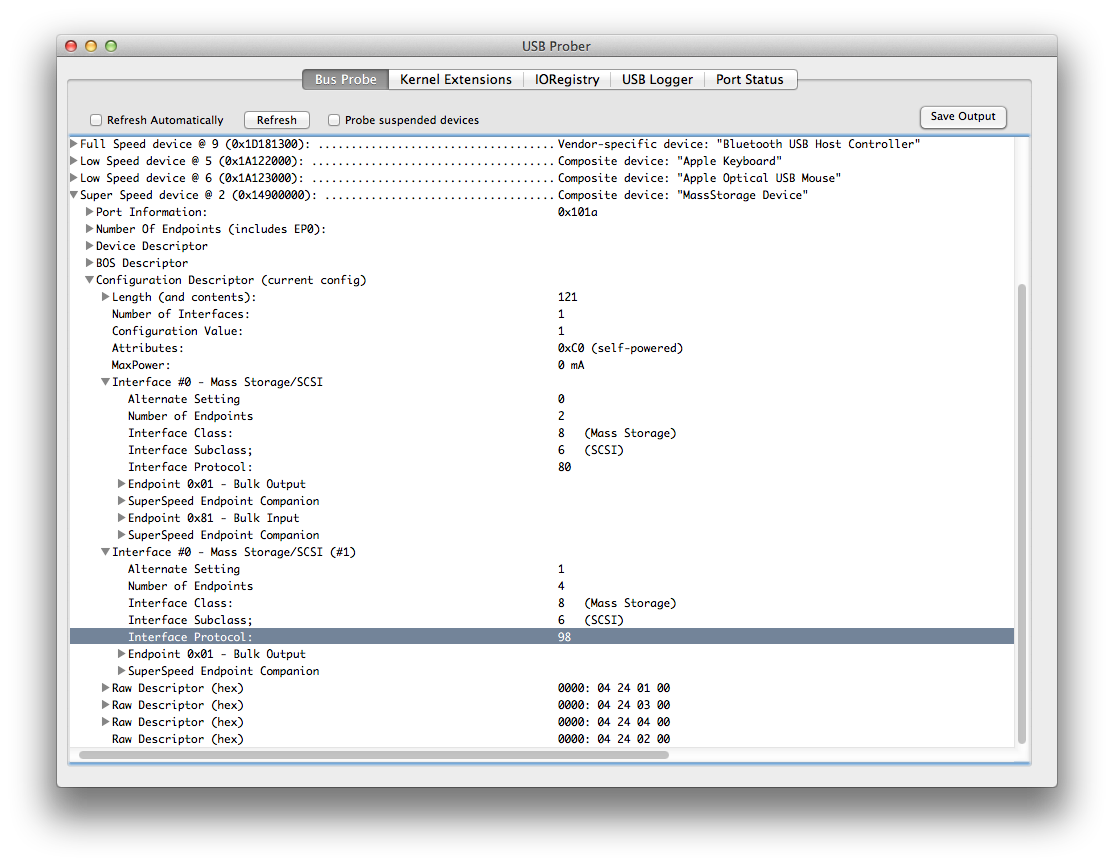Switch to the Kernel Extensions tab
The image size is (1114, 866).
455,79
